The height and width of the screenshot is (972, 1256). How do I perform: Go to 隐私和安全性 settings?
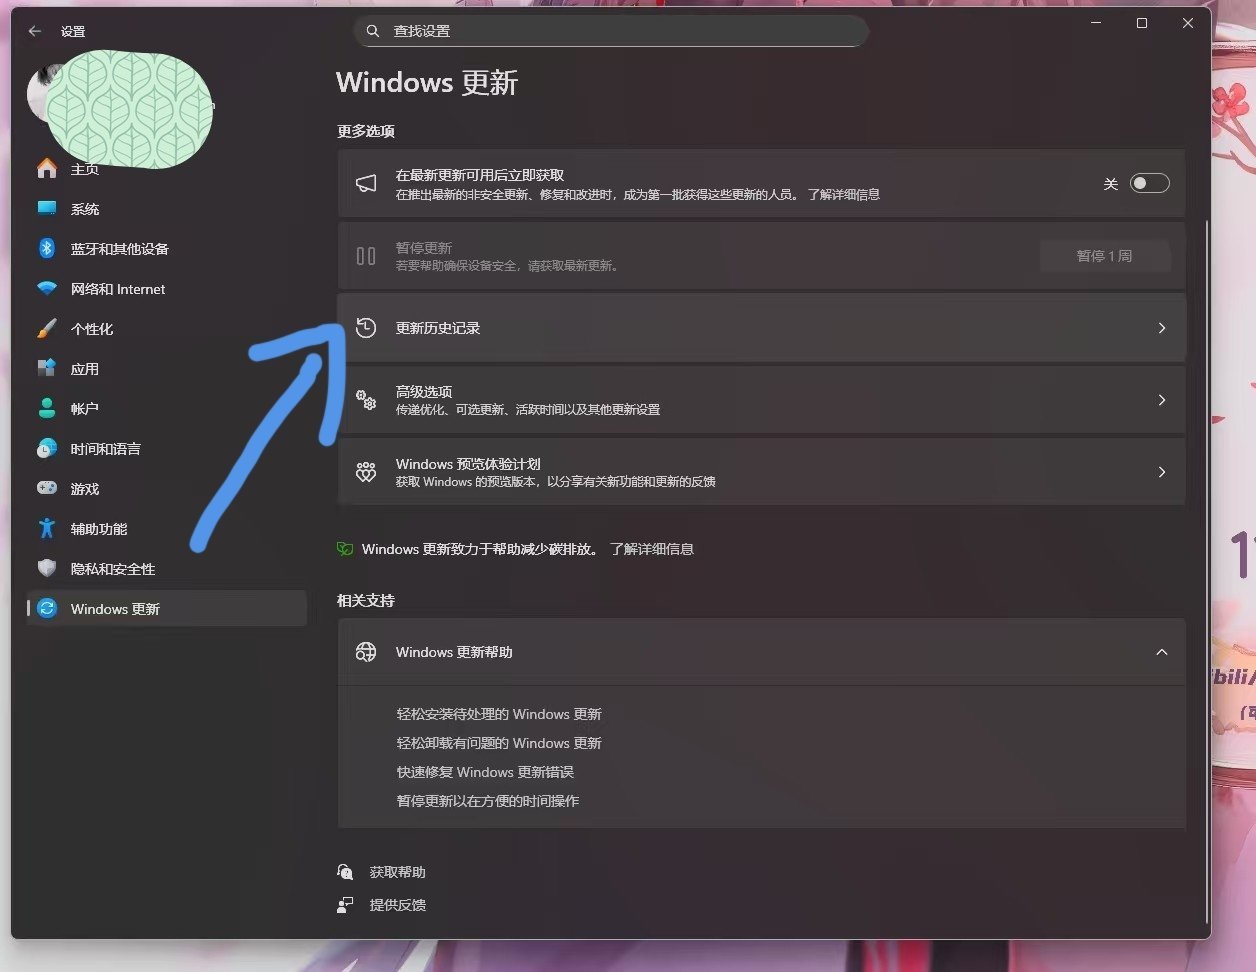coord(166,569)
